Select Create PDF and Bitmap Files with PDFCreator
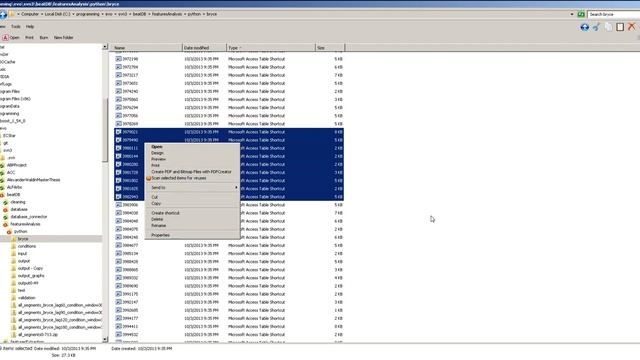This screenshot has width=640, height=360. pyautogui.click(x=191, y=172)
